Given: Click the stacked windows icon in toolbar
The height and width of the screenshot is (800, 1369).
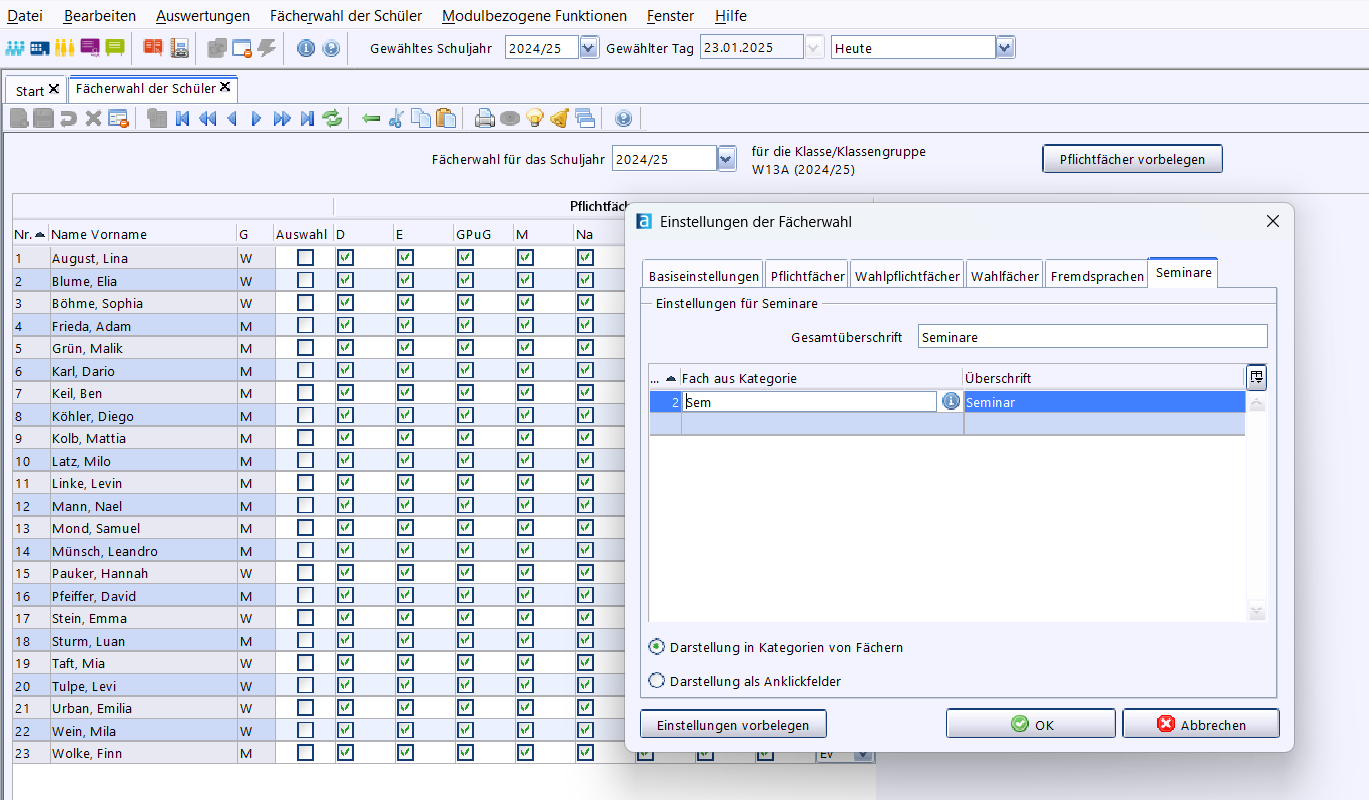Looking at the screenshot, I should click(x=585, y=119).
